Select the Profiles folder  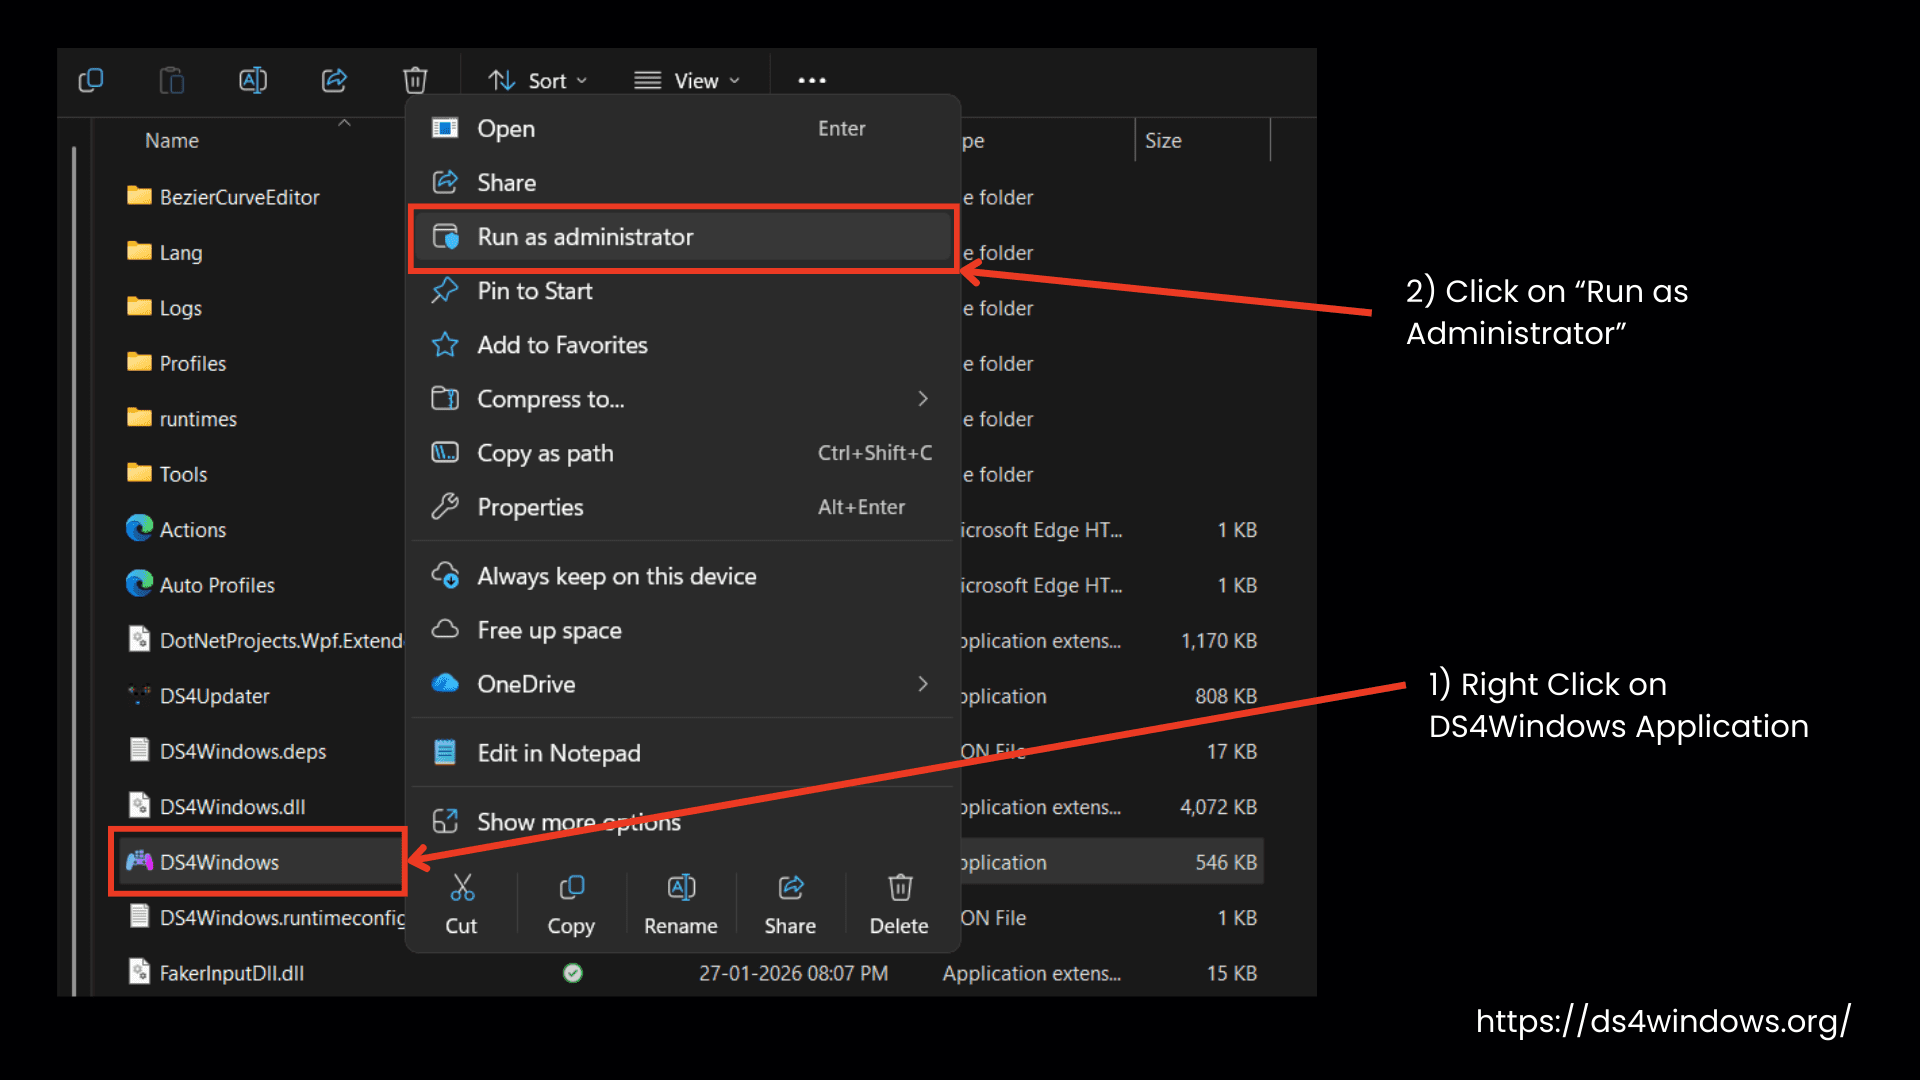click(177, 363)
